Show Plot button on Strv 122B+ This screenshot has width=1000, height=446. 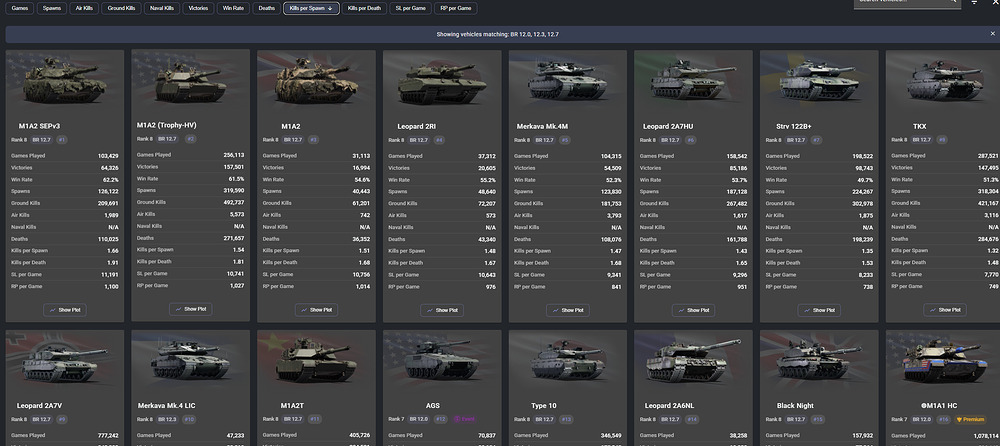pos(819,310)
